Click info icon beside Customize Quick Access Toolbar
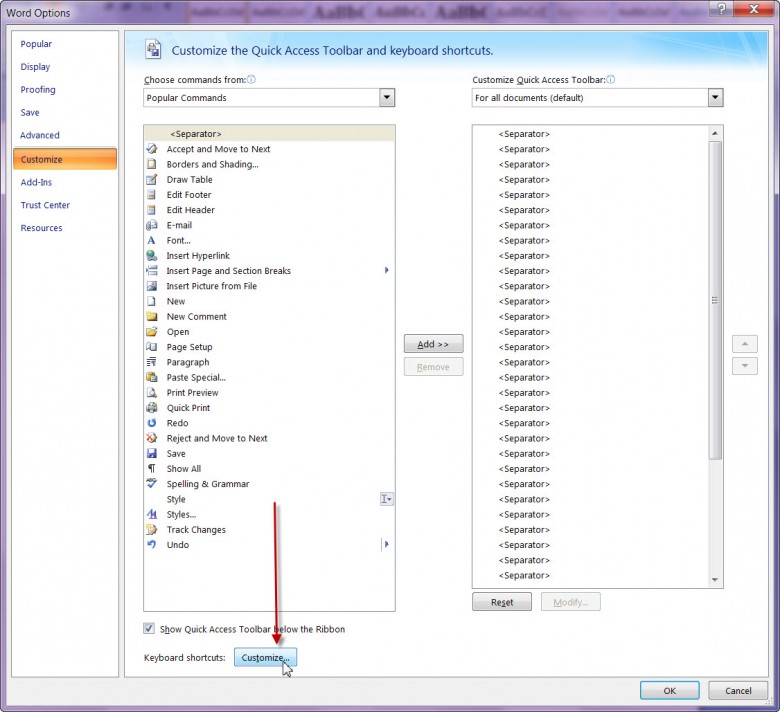Viewport: 780px width, 712px height. (x=610, y=79)
